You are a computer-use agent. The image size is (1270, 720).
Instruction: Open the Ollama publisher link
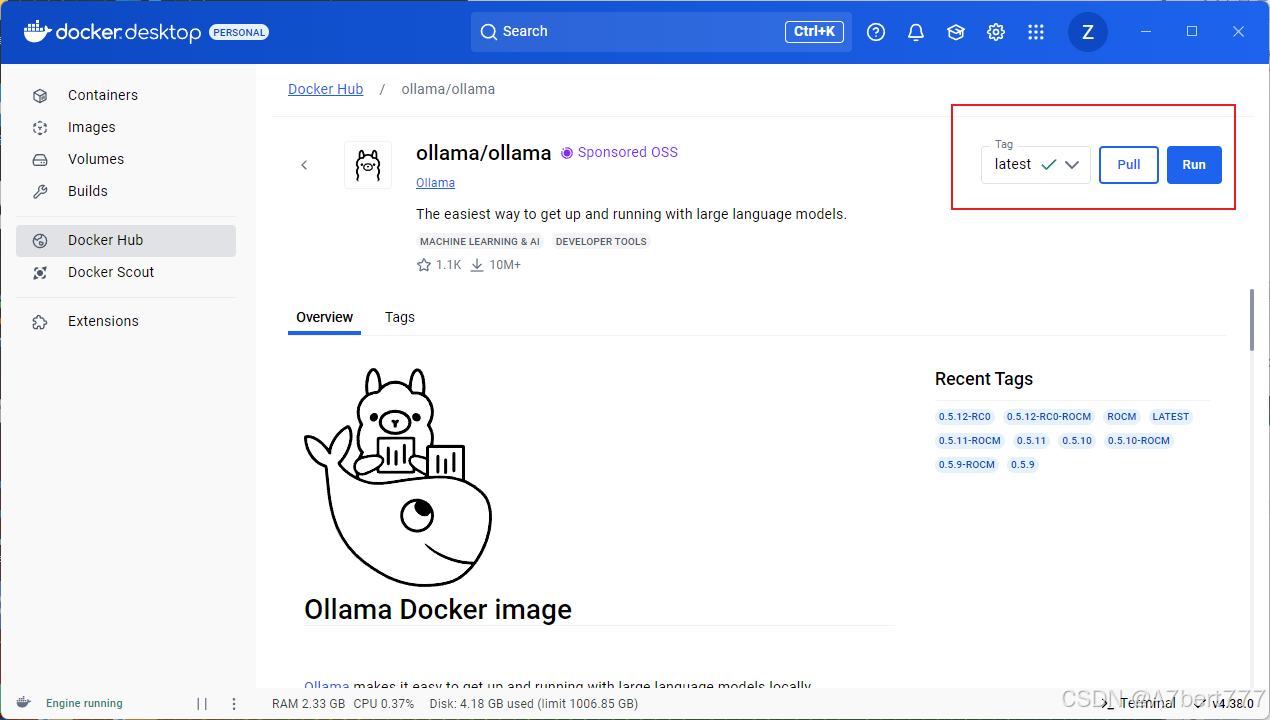coord(435,183)
